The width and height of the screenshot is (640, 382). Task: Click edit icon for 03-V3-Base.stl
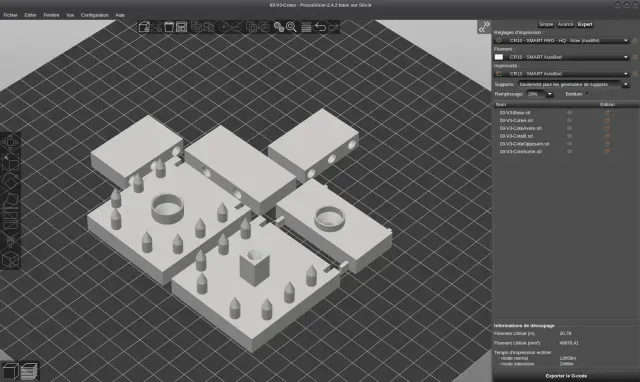(607, 113)
